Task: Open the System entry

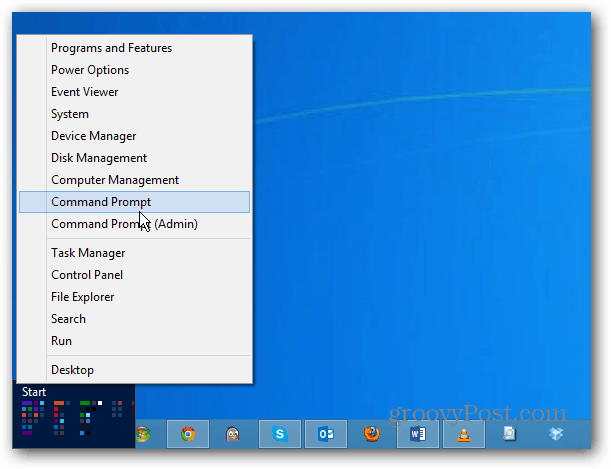Action: pos(134,114)
